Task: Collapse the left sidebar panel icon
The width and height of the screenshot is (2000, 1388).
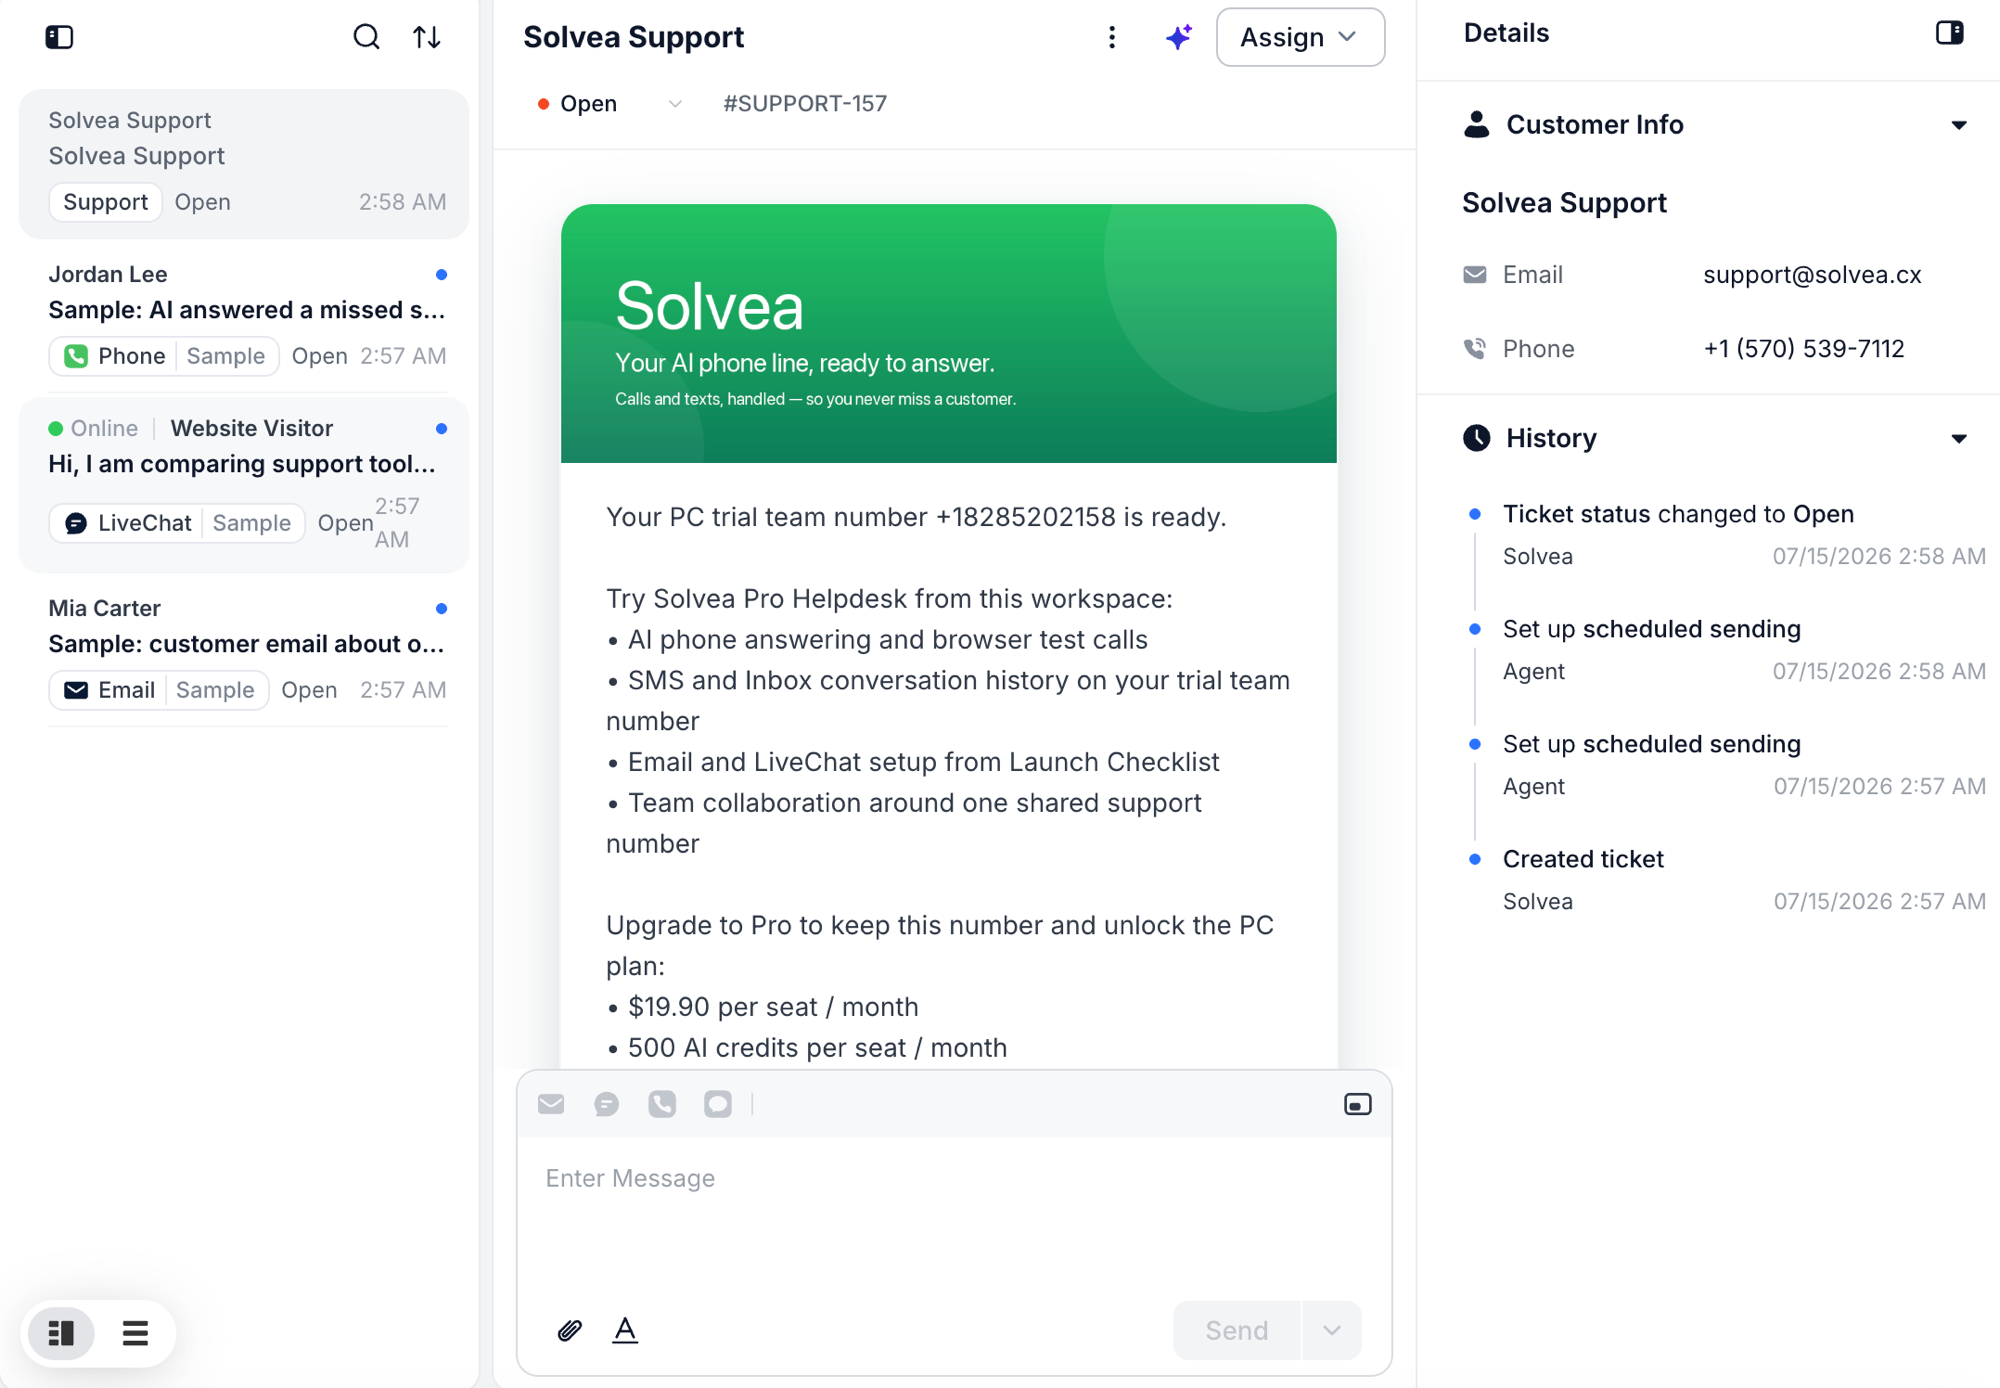Action: (x=59, y=37)
